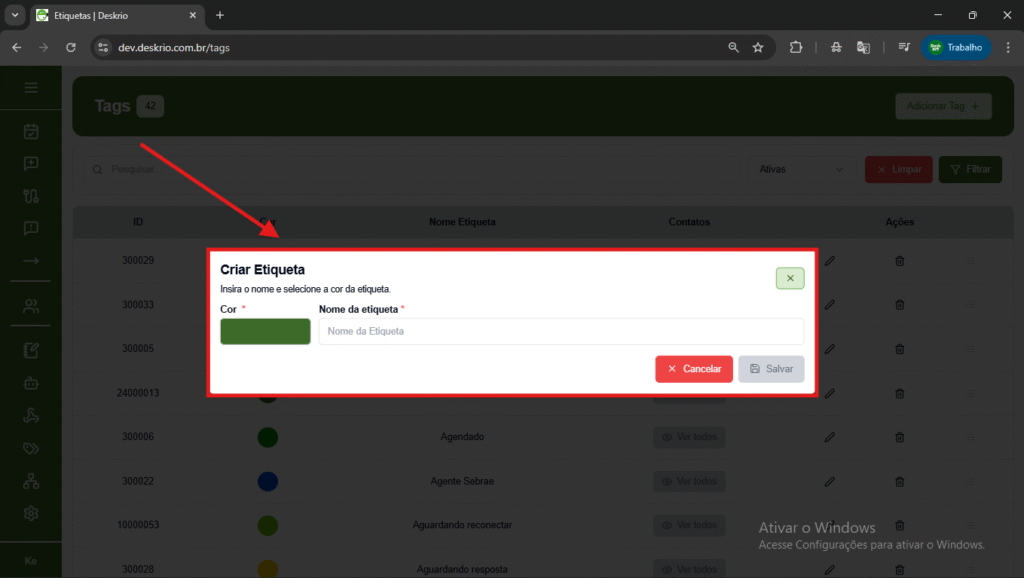Viewport: 1024px width, 578px height.
Task: Focus the Nome da Etiqueta input field
Action: (x=560, y=331)
